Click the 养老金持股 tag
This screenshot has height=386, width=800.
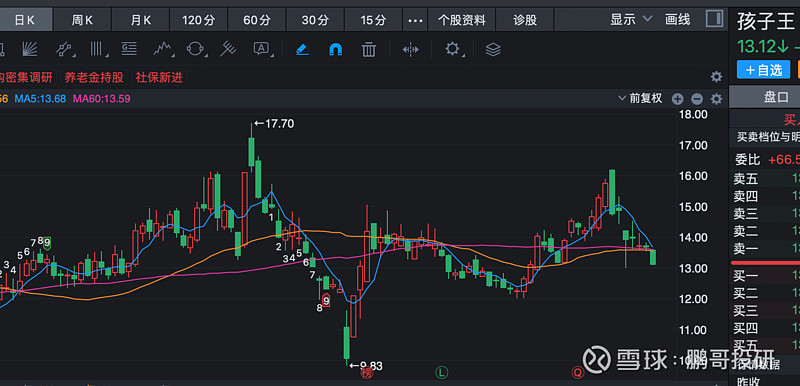94,78
